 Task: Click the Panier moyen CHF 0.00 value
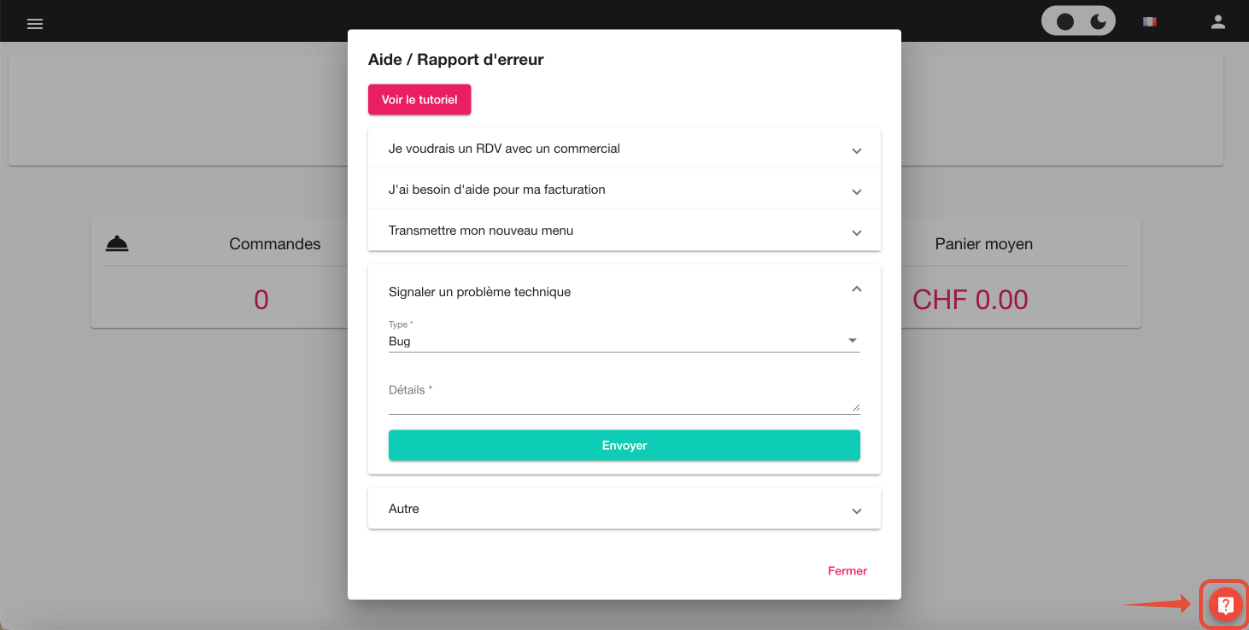point(970,299)
